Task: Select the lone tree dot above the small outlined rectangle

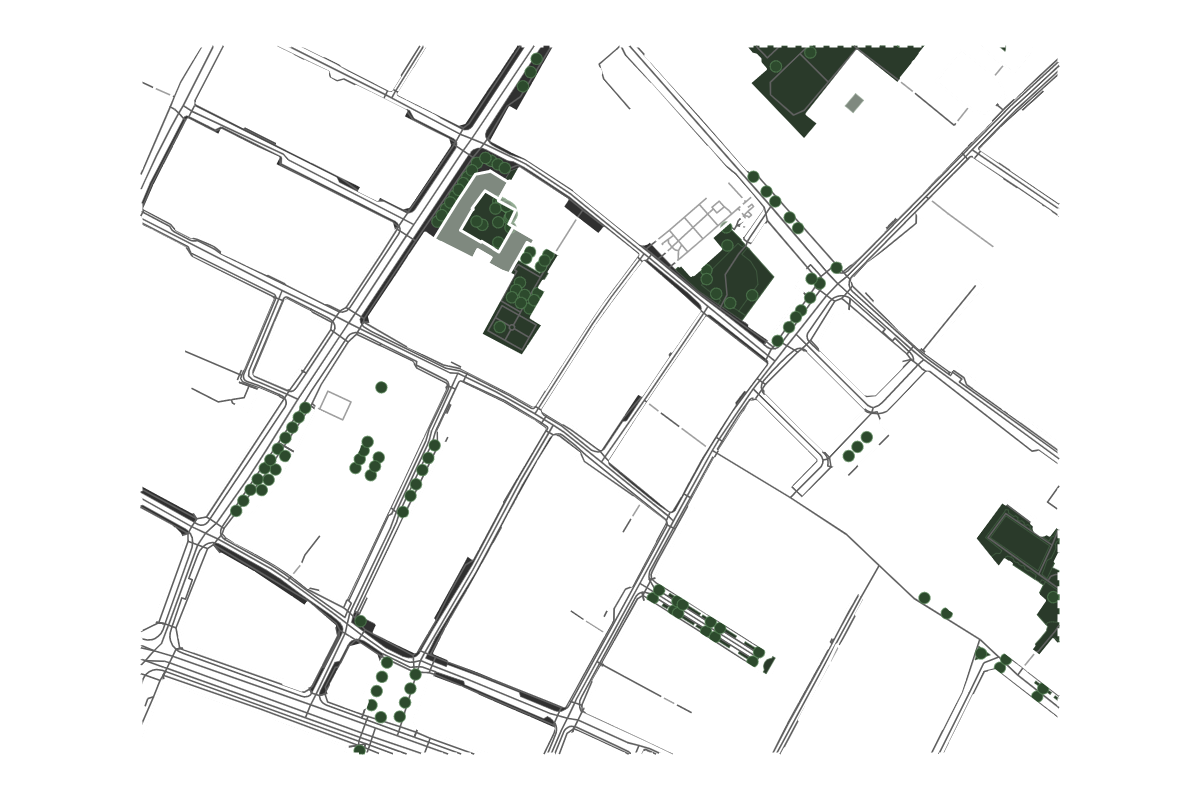Action: (381, 387)
